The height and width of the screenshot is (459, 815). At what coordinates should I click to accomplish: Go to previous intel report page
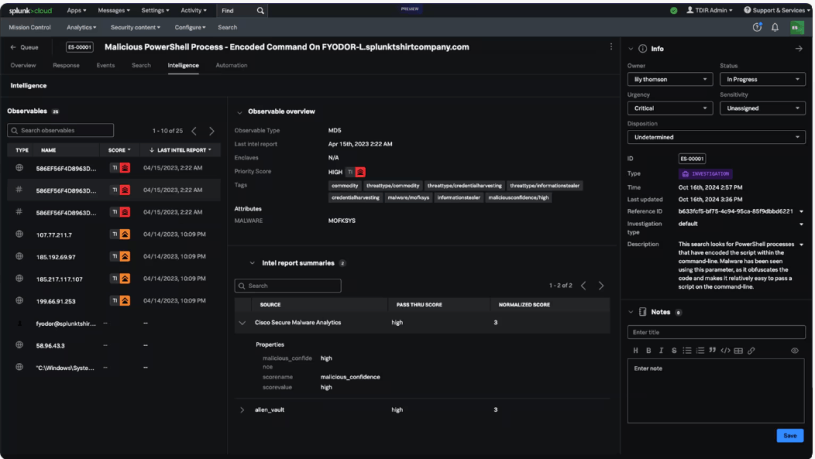coord(584,285)
